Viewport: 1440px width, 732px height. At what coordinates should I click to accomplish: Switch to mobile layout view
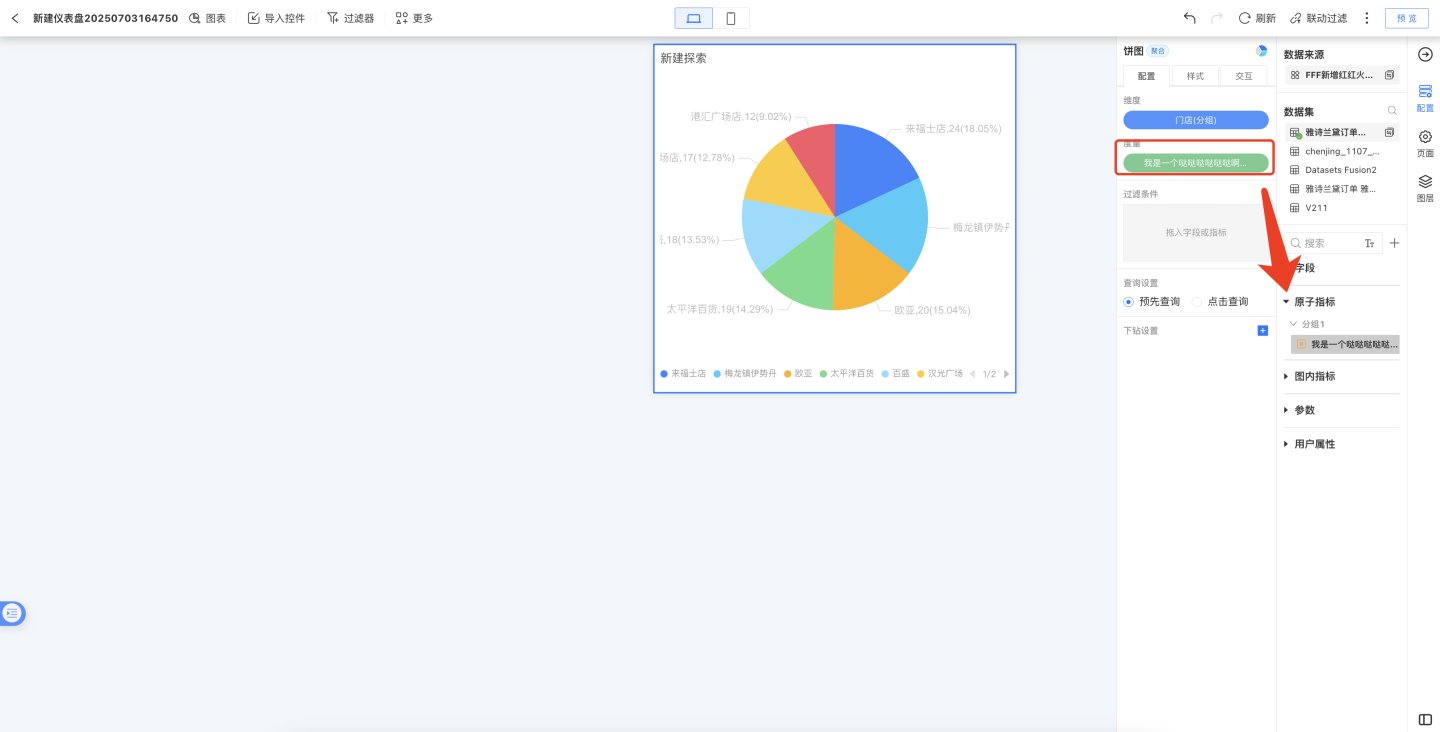731,18
